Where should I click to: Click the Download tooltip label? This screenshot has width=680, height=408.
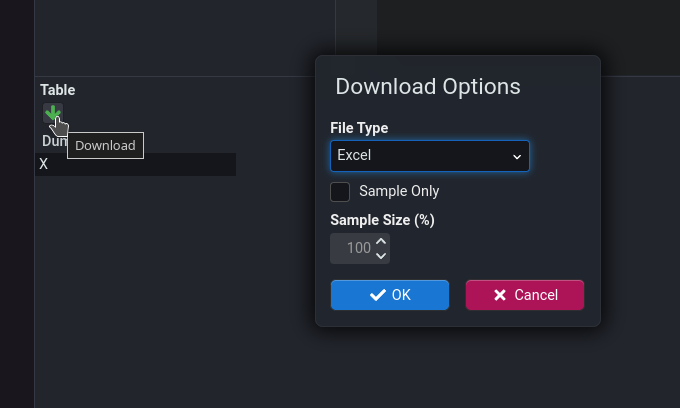pos(105,146)
